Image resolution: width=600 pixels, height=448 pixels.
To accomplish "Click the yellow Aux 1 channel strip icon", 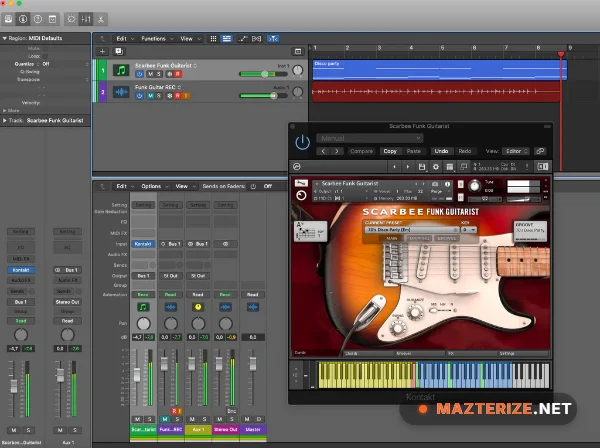I will (x=198, y=307).
